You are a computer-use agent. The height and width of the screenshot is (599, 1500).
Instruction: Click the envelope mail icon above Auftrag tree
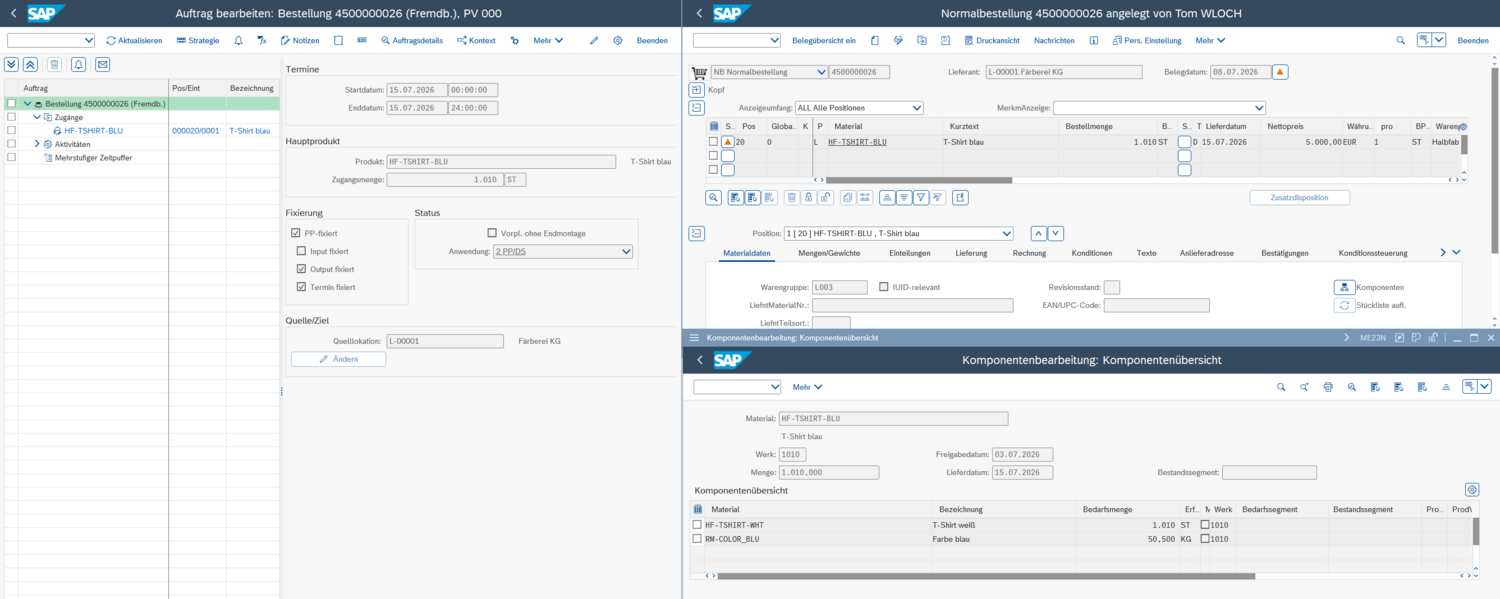point(102,64)
